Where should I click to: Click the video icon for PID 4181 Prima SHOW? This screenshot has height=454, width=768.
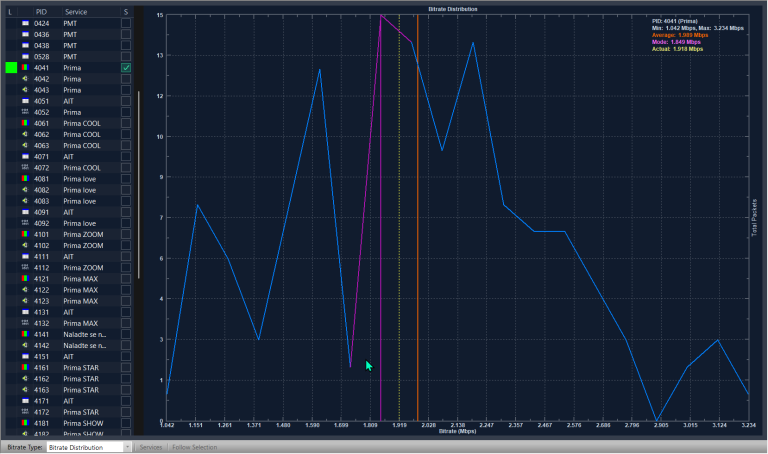25,423
